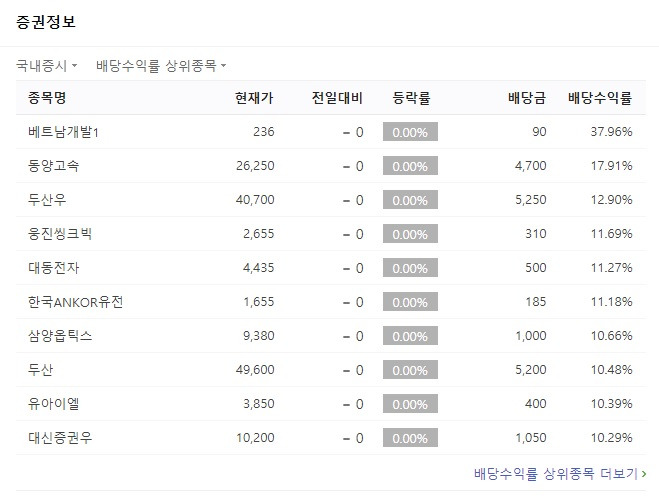Screen dimensions: 659x500
Task: Open the 동양고속 stock entry
Action: tap(53, 166)
